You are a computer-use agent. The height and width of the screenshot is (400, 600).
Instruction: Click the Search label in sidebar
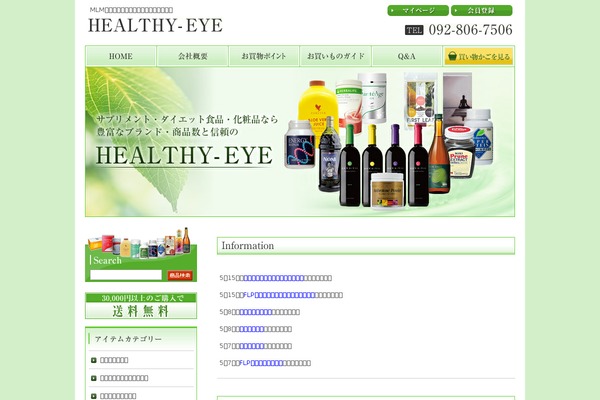pos(107,260)
